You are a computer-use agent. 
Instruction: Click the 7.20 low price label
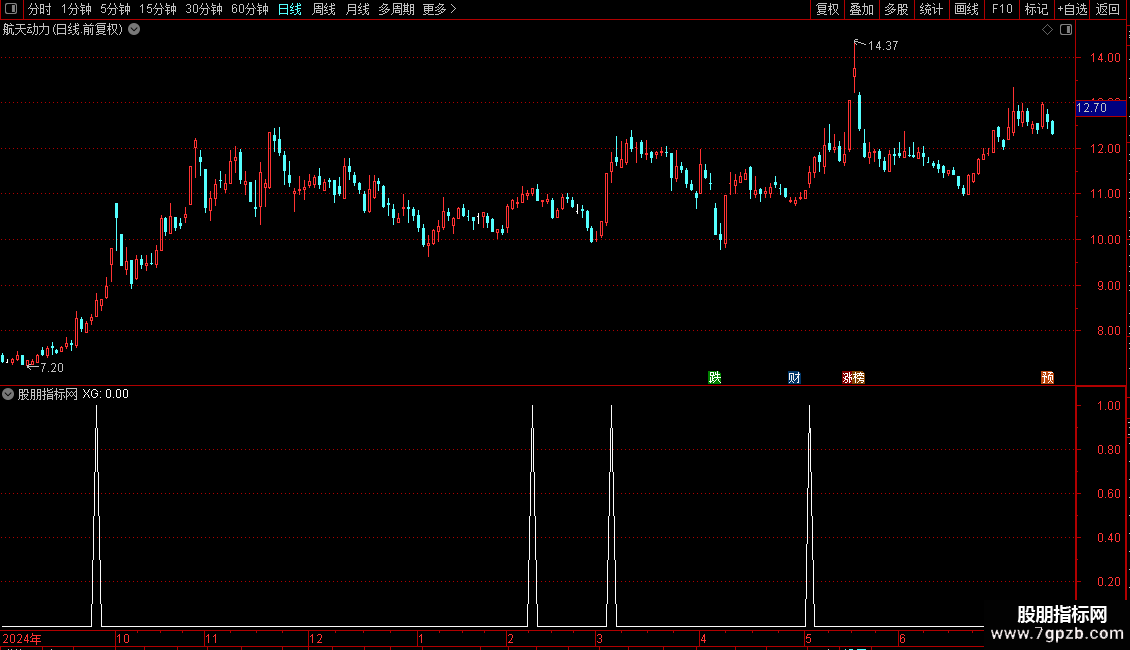52,368
